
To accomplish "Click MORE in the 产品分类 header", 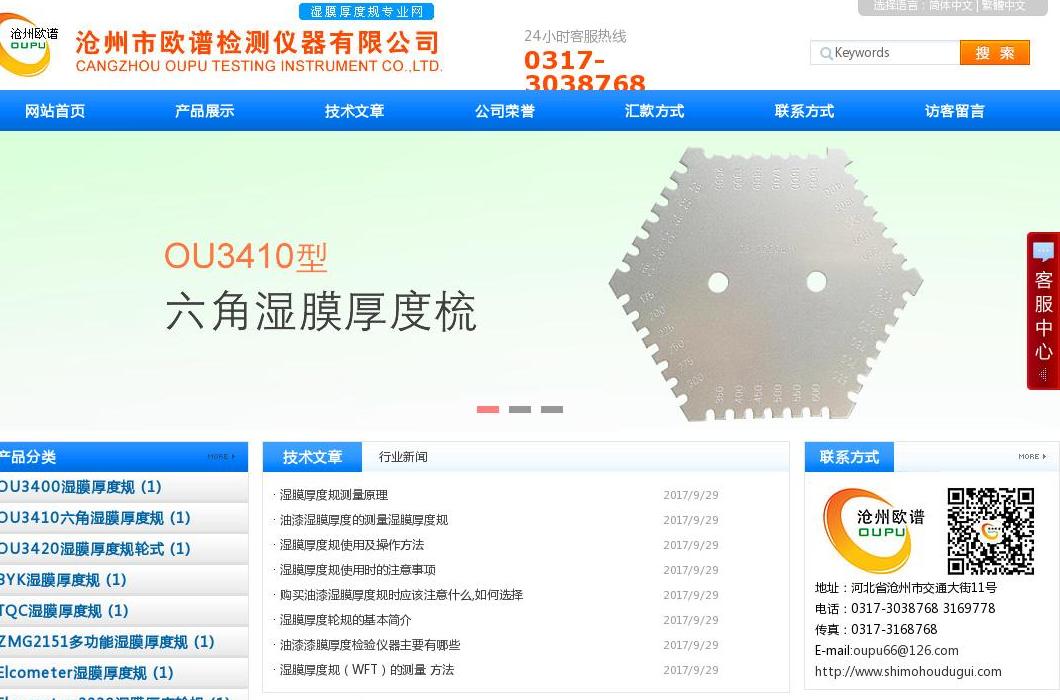I will 221,457.
